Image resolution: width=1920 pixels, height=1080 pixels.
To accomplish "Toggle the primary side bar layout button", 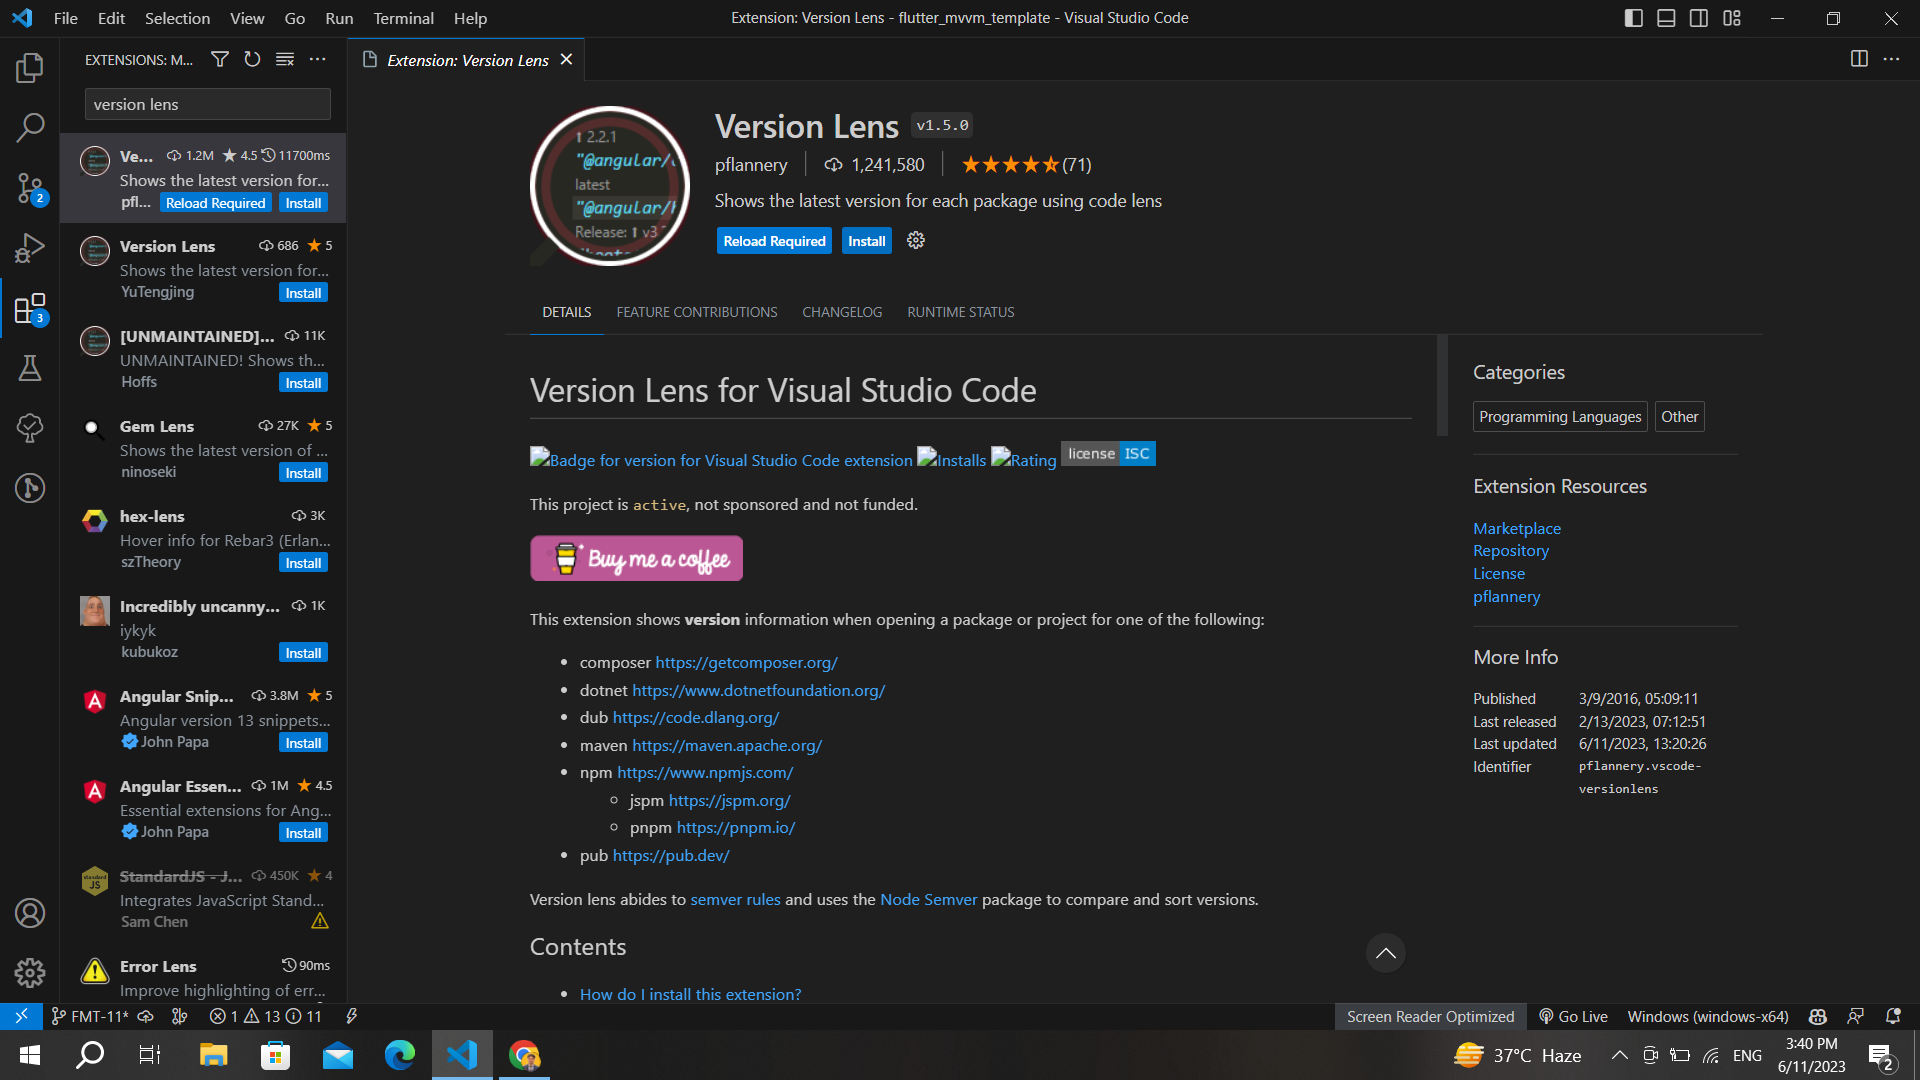I will [1633, 18].
